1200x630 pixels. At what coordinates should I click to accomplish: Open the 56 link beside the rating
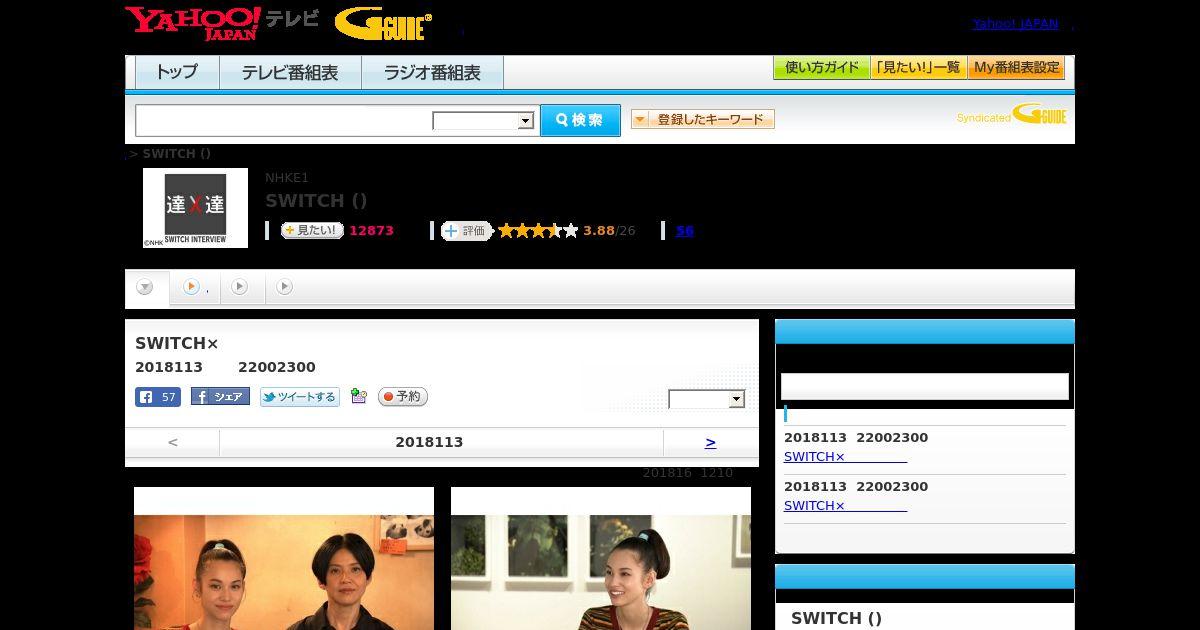684,231
